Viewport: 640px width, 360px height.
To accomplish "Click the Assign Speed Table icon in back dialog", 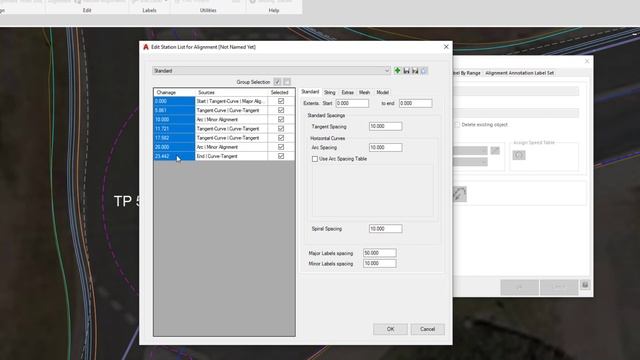I will coord(519,155).
